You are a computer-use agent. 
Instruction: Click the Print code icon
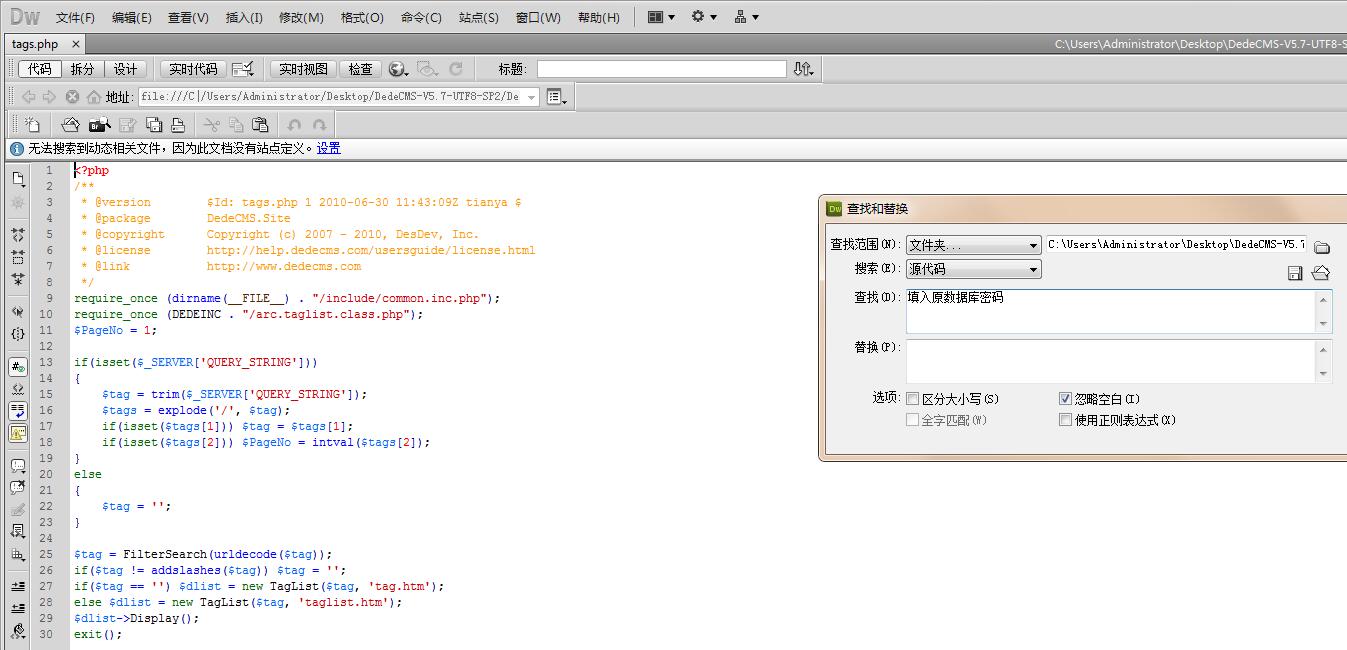pyautogui.click(x=178, y=125)
